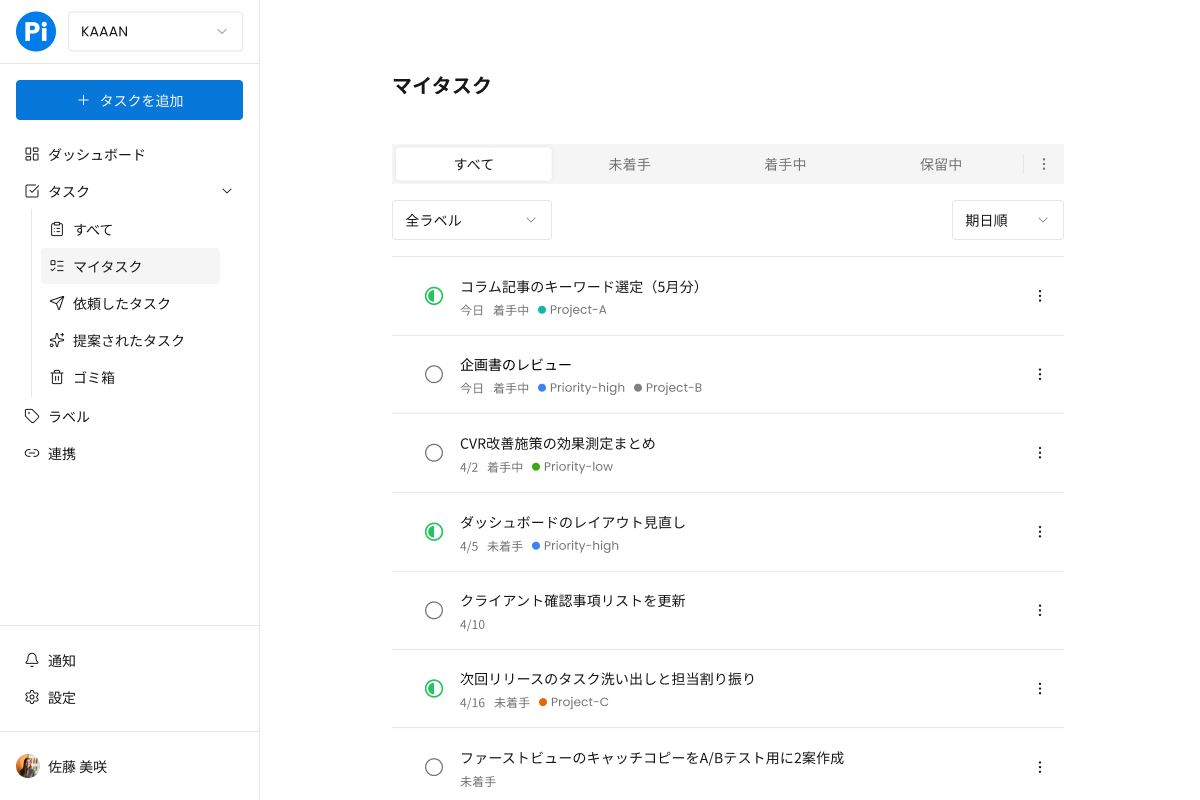Click the 連携 link icon
1200x800 pixels.
coord(32,453)
